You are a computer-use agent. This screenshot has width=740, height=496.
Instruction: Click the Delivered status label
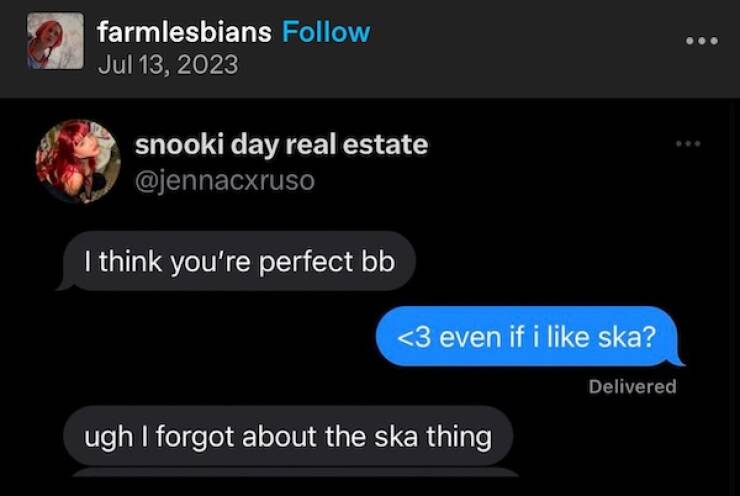(632, 387)
